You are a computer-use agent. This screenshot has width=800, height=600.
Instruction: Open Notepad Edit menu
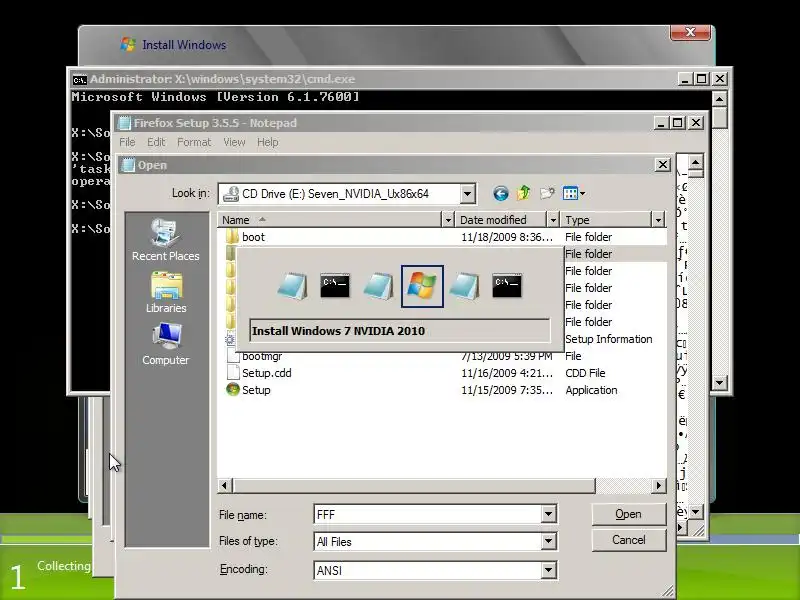coord(156,142)
